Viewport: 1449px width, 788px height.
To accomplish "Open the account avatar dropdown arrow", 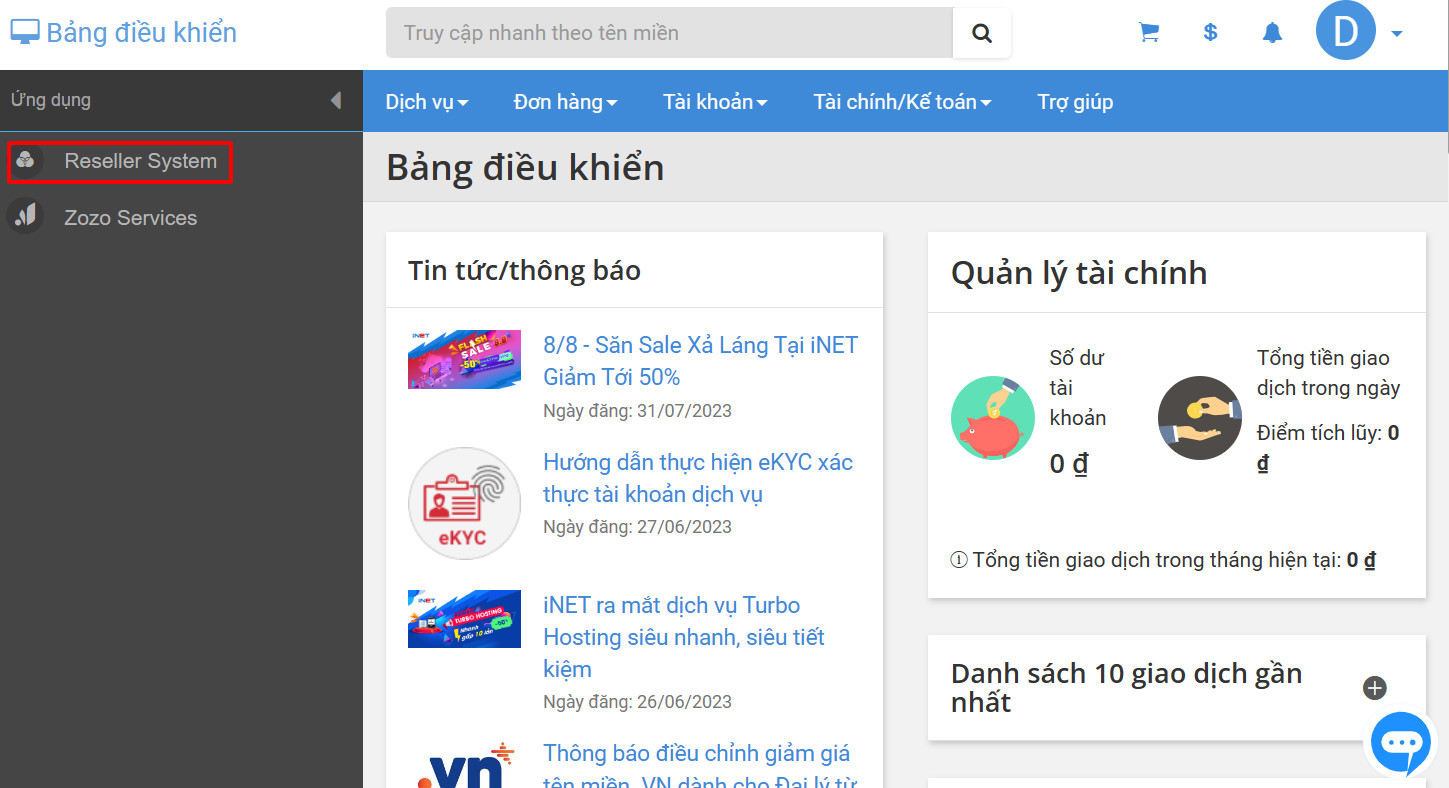I will pos(1397,32).
